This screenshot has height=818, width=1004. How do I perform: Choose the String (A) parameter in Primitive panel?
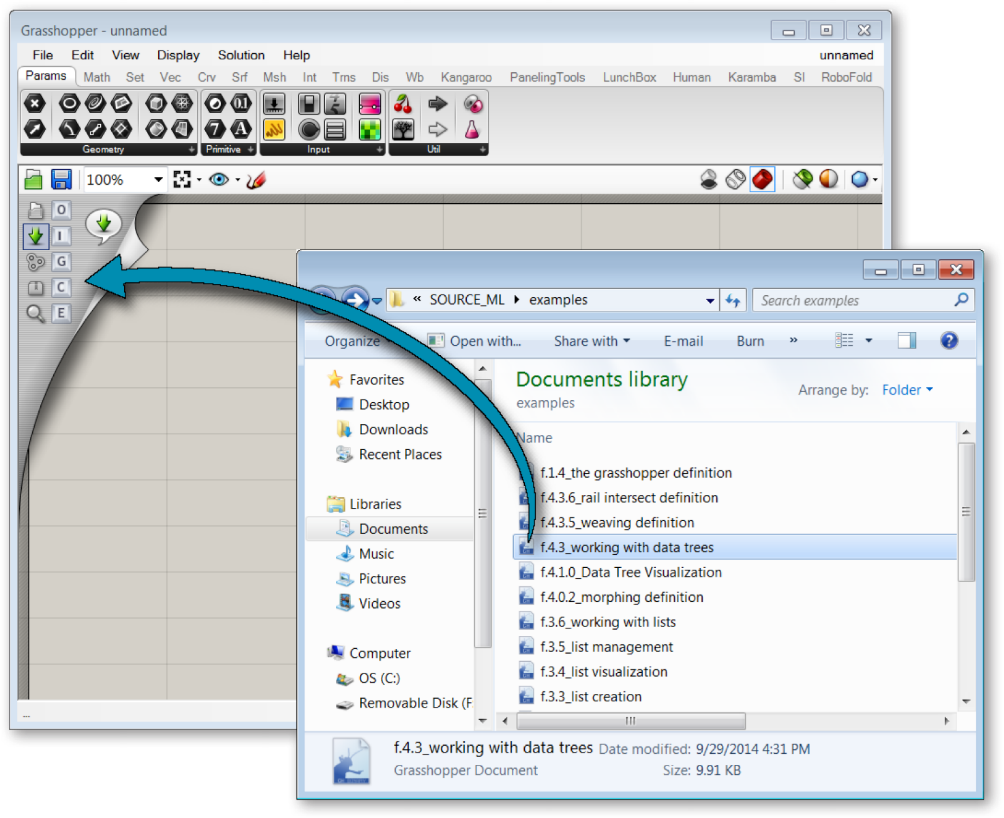(x=241, y=129)
